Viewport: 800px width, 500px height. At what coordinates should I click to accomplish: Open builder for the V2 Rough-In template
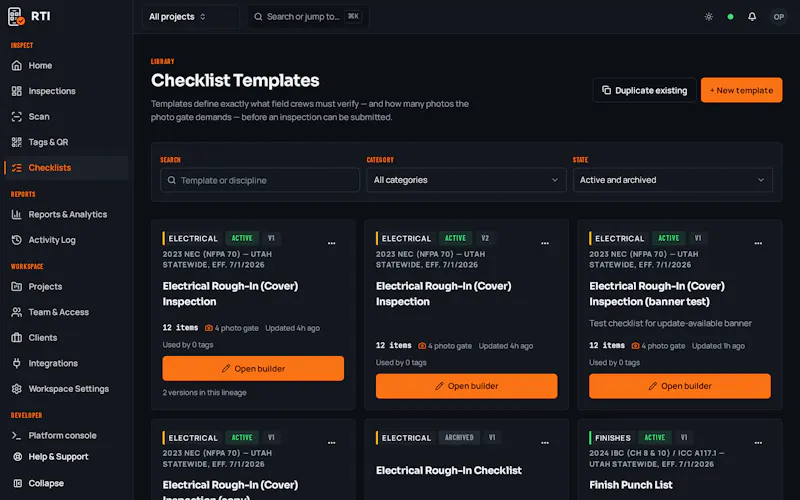click(466, 386)
